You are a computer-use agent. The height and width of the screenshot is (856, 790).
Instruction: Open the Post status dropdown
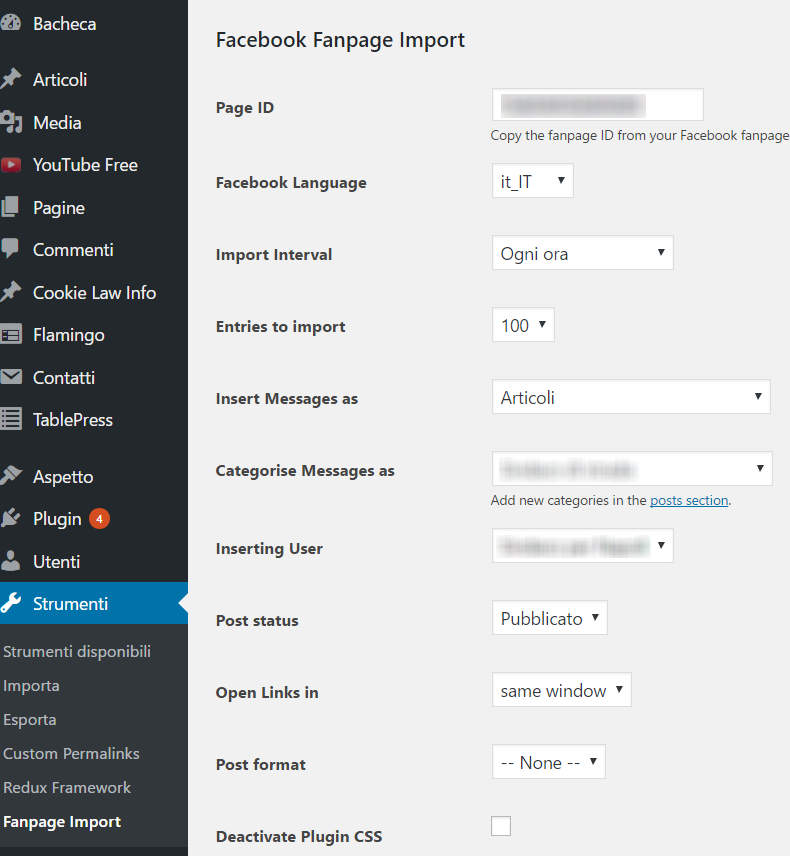point(549,618)
